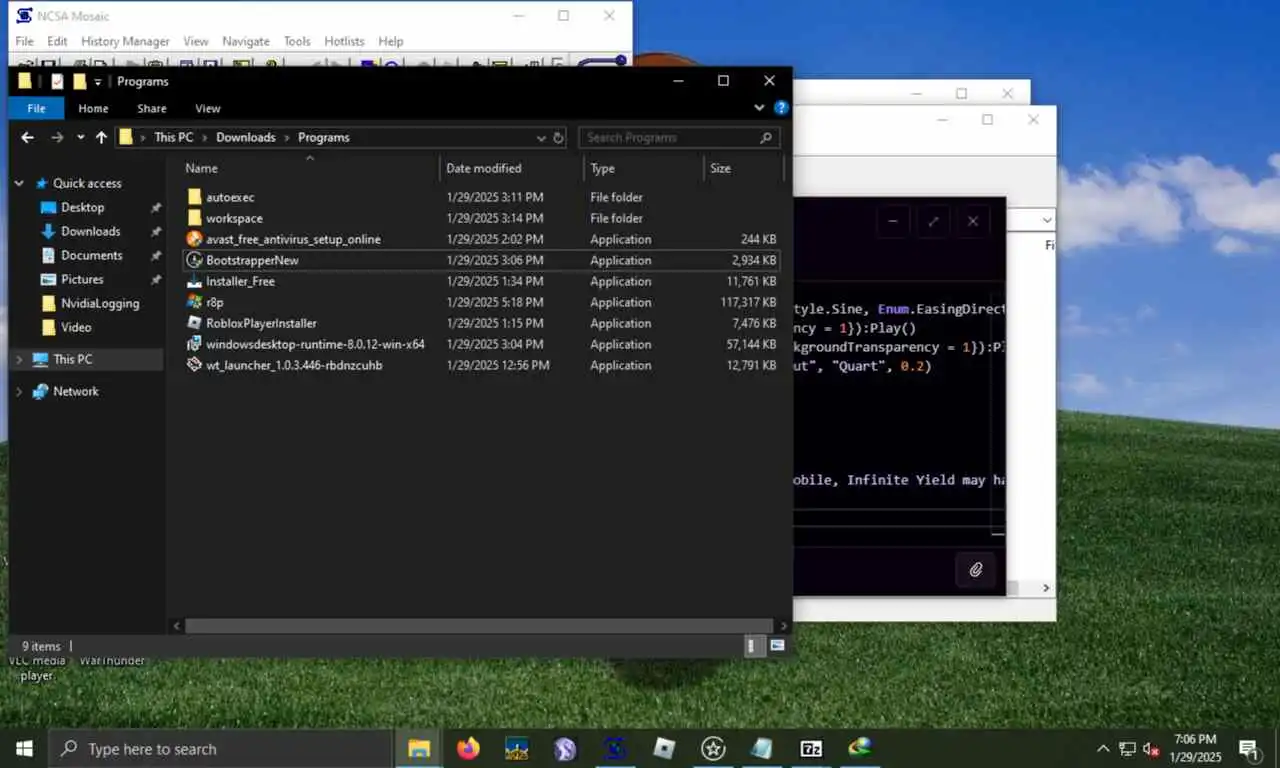This screenshot has width=1280, height=768.
Task: Select windowsdesktop-runtime-8.0.12-win-x64 file
Action: coord(315,344)
